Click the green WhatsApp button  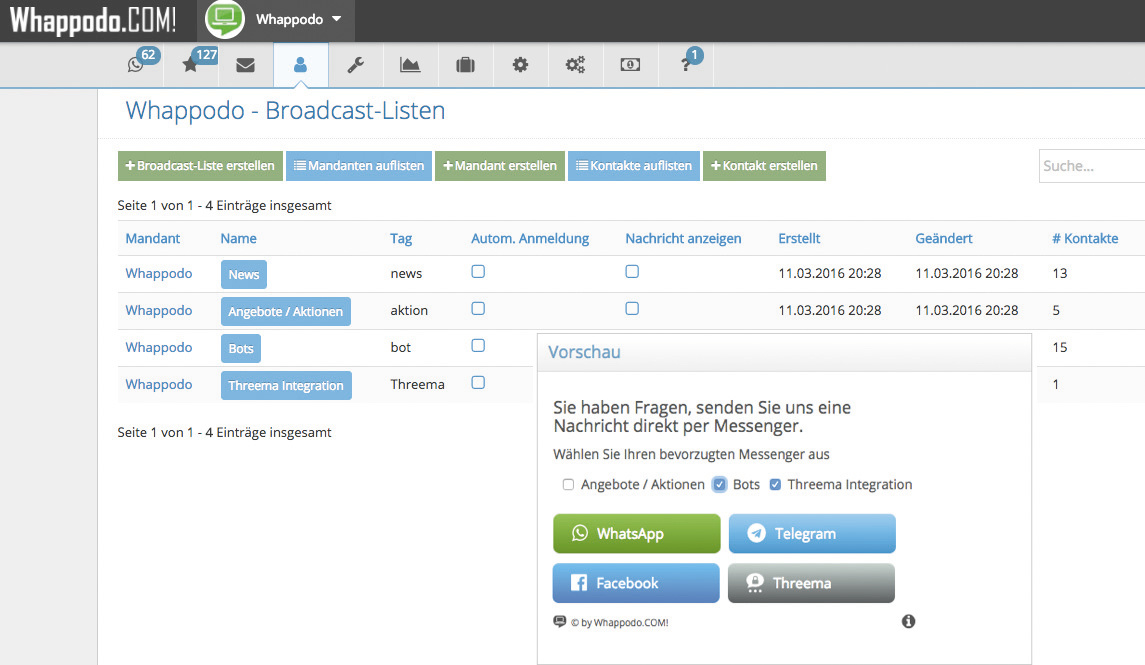coord(636,534)
